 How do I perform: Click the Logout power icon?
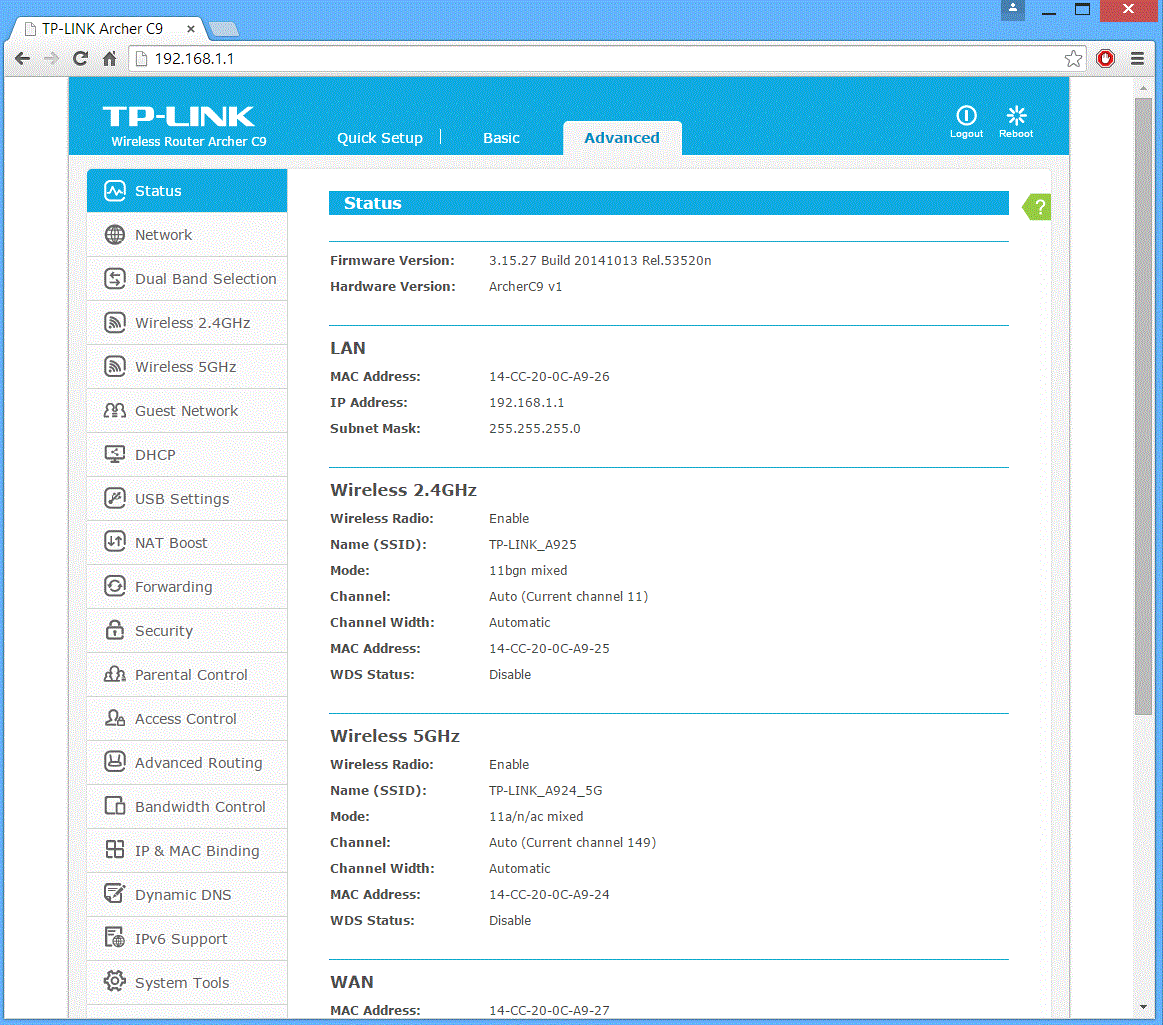pyautogui.click(x=966, y=116)
